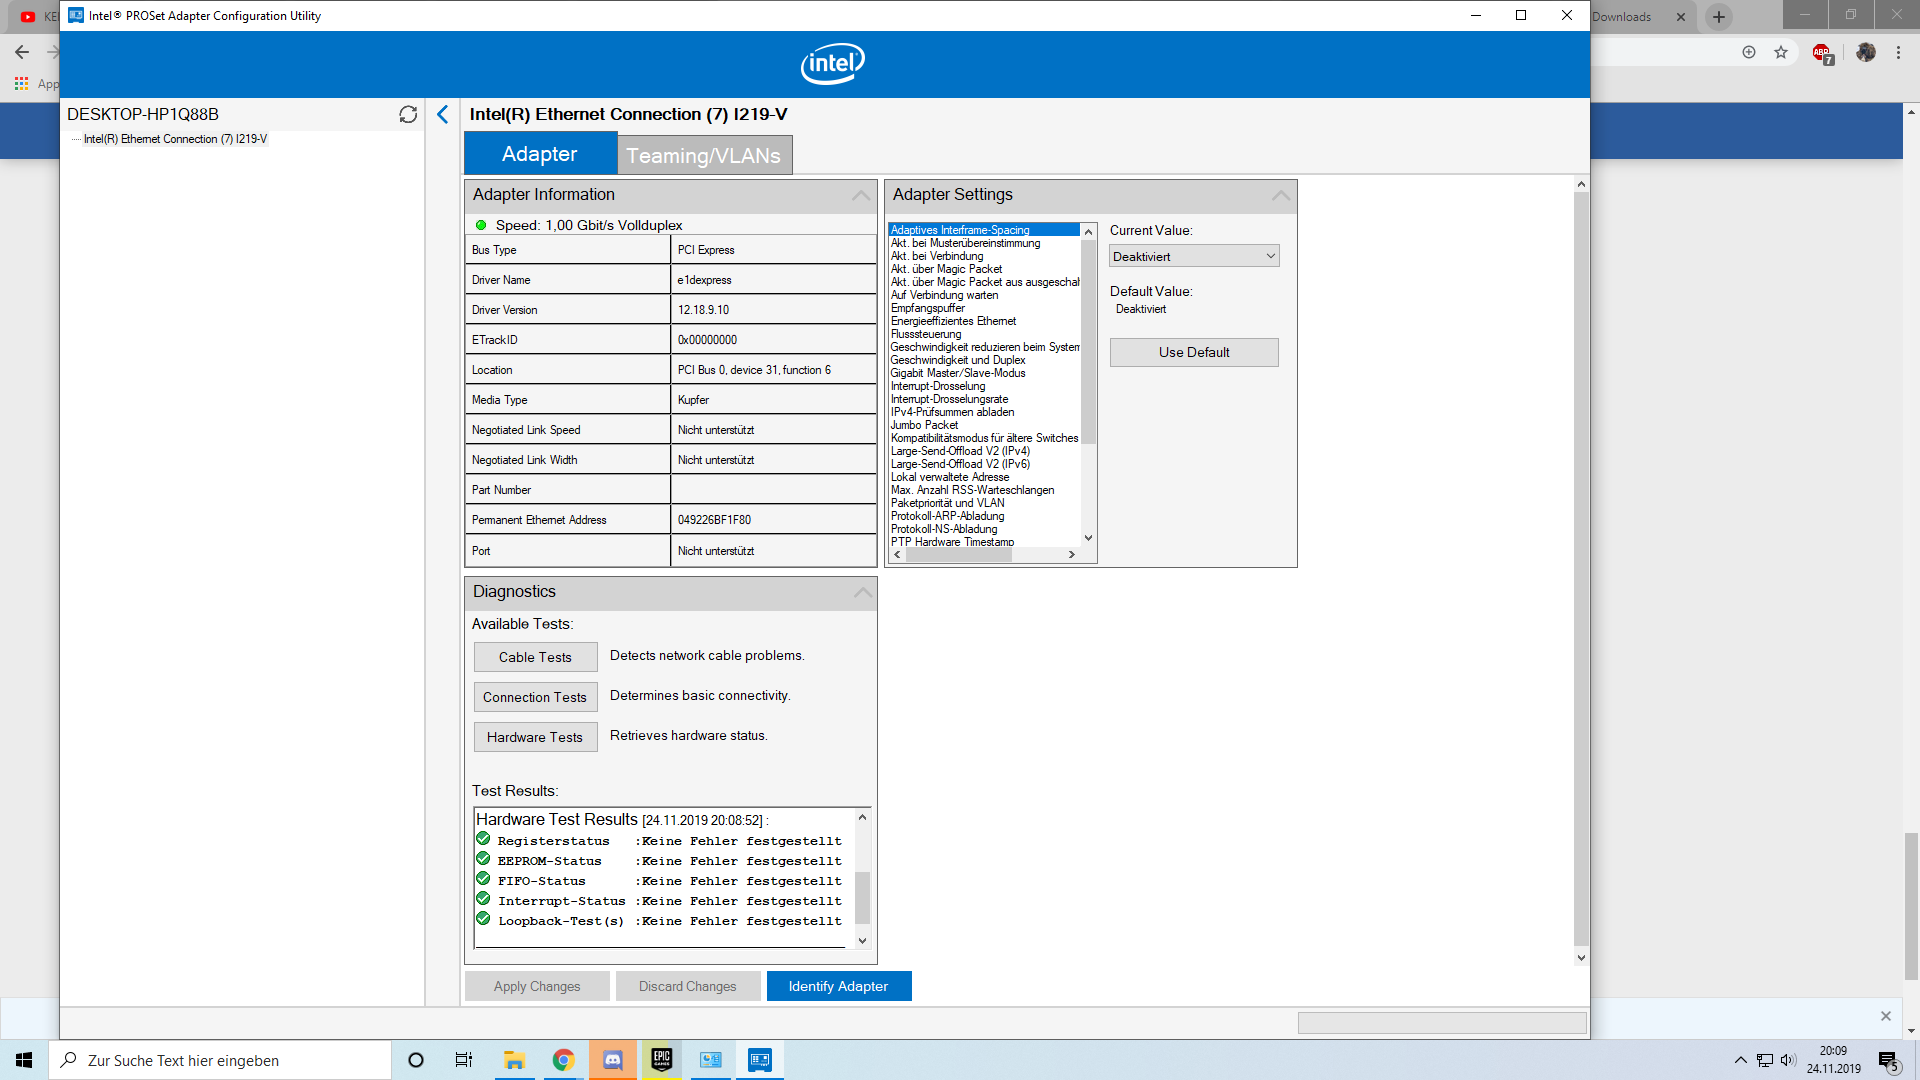Viewport: 1920px width, 1080px height.
Task: Open Discord from taskbar
Action: coord(613,1060)
